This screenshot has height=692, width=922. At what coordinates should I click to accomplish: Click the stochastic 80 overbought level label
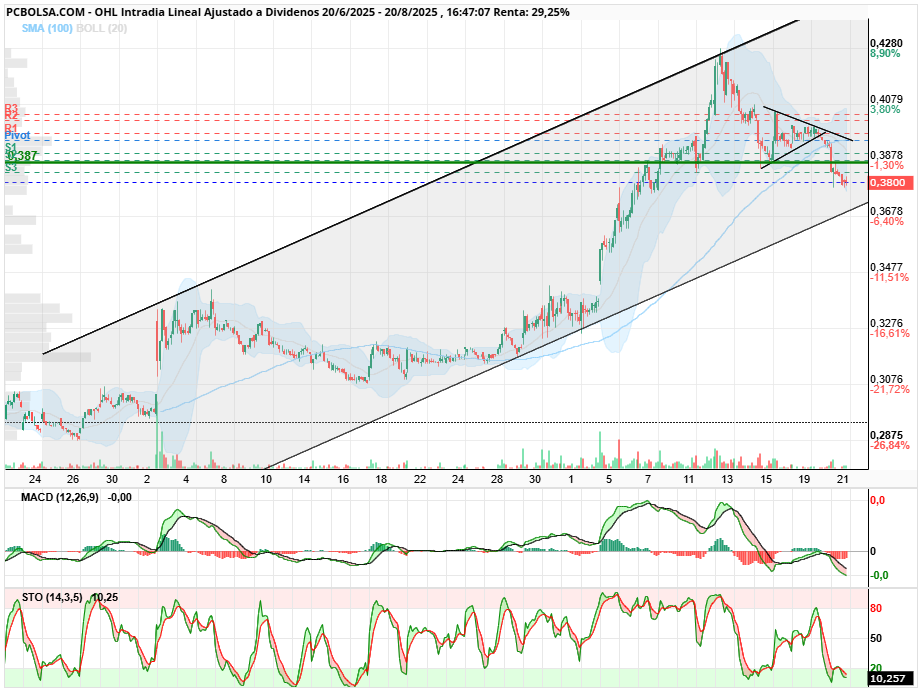click(x=876, y=609)
